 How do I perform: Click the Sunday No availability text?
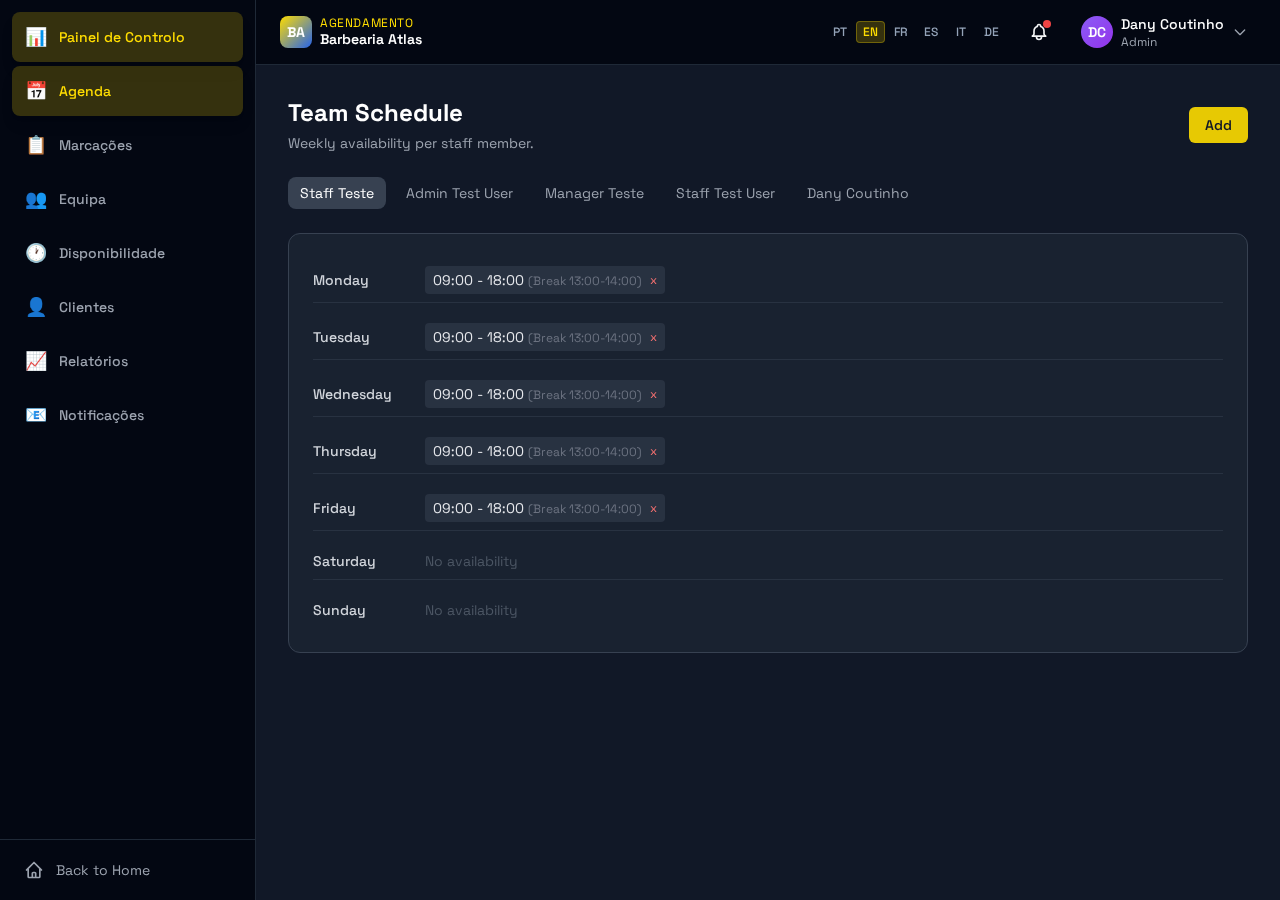471,610
